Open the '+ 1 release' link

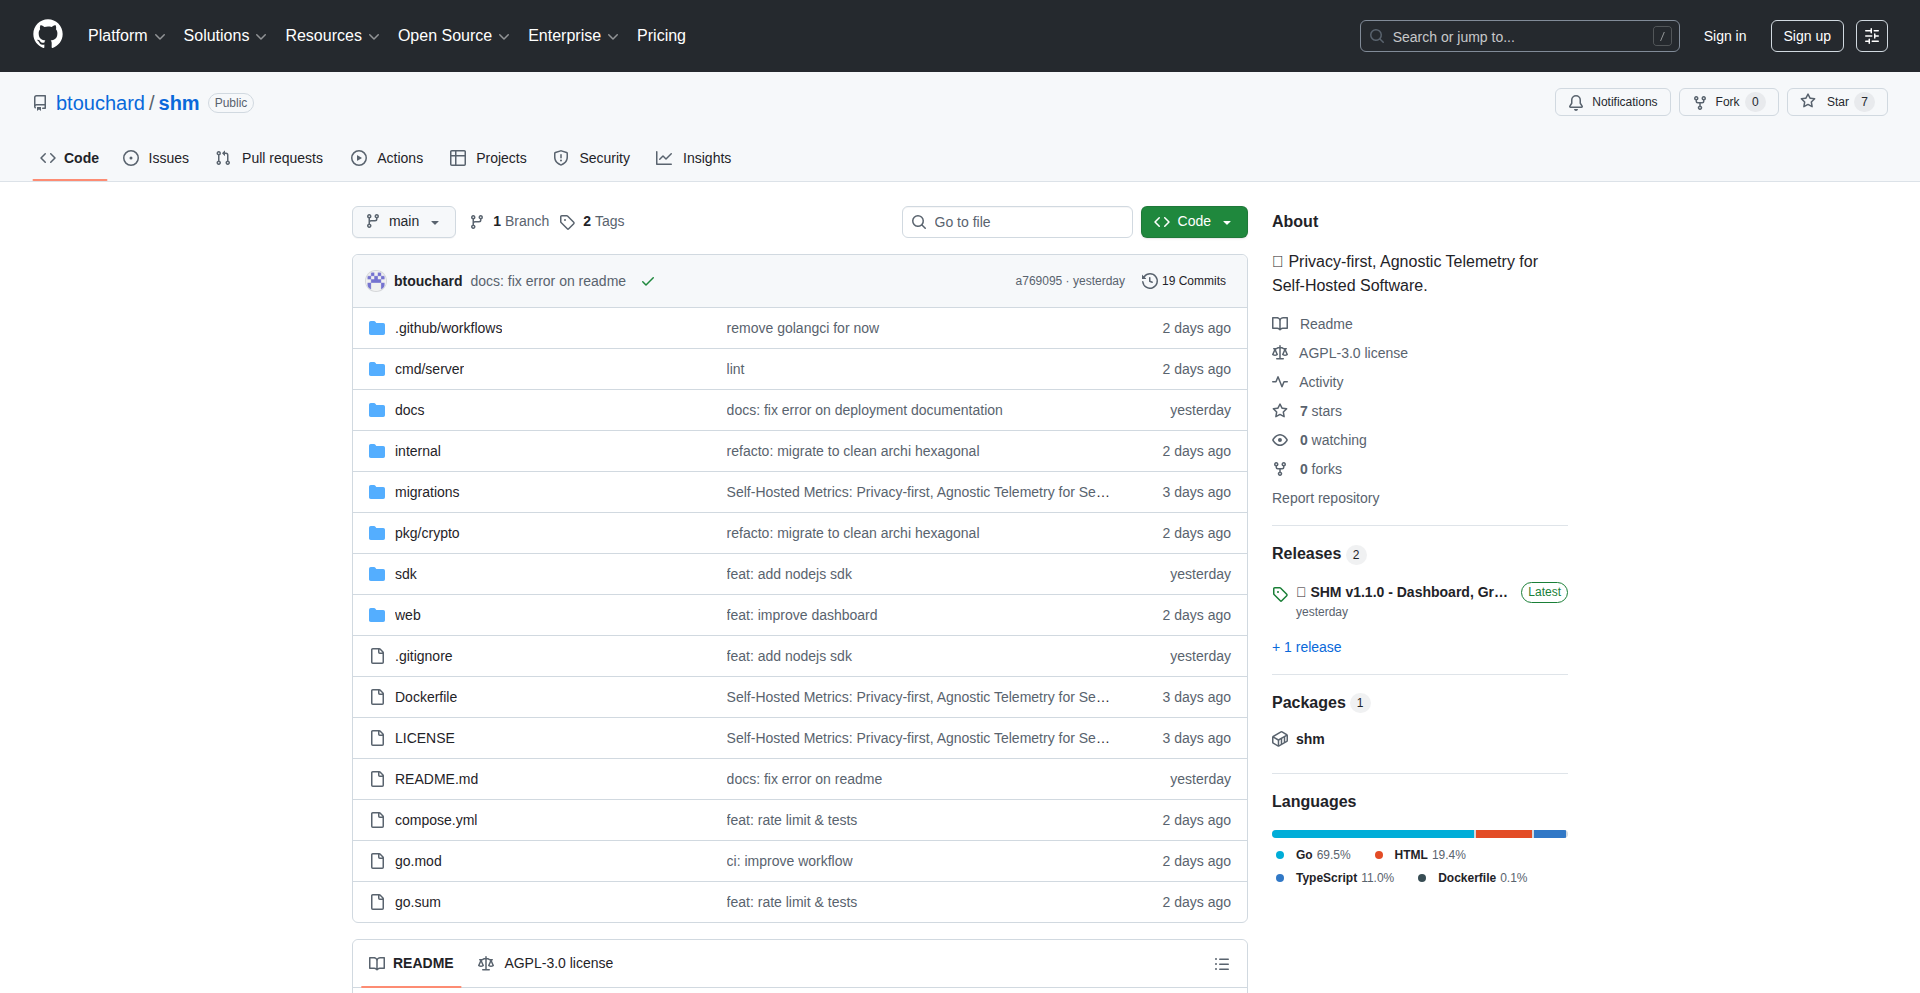[1306, 647]
